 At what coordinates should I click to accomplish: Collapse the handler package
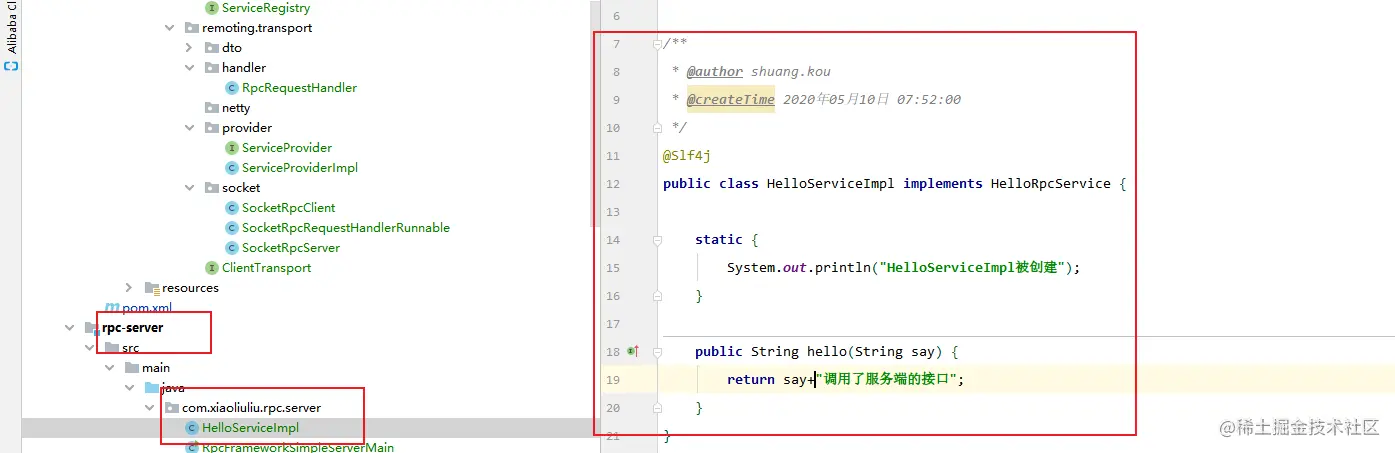click(x=190, y=68)
